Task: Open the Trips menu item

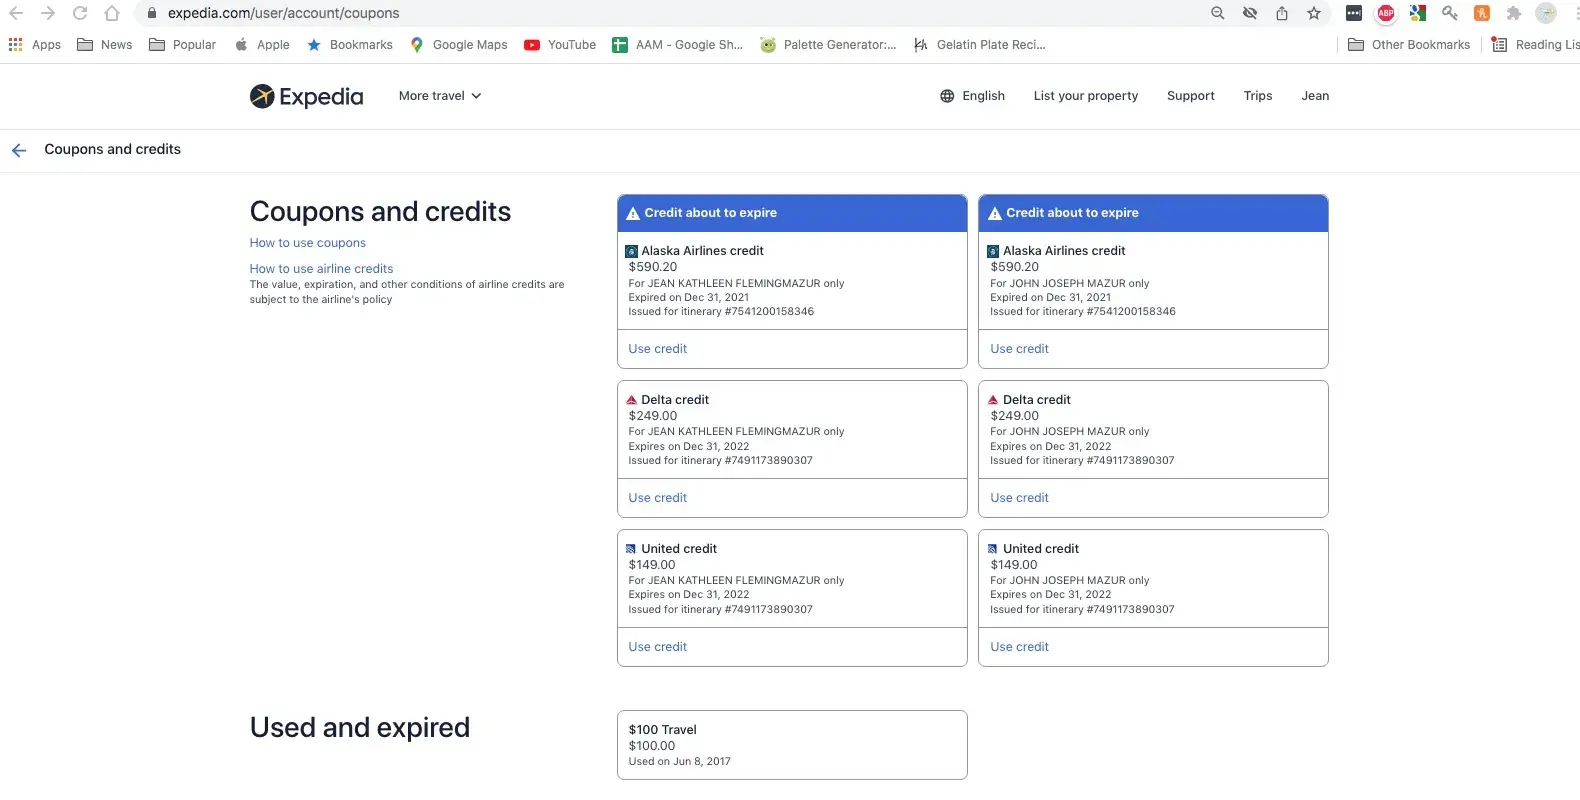Action: pos(1257,96)
